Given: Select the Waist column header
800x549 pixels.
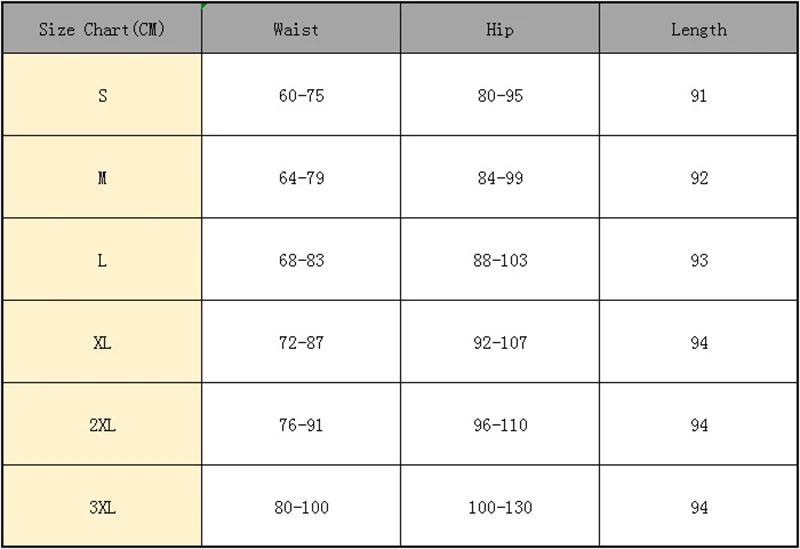Looking at the screenshot, I should [301, 28].
